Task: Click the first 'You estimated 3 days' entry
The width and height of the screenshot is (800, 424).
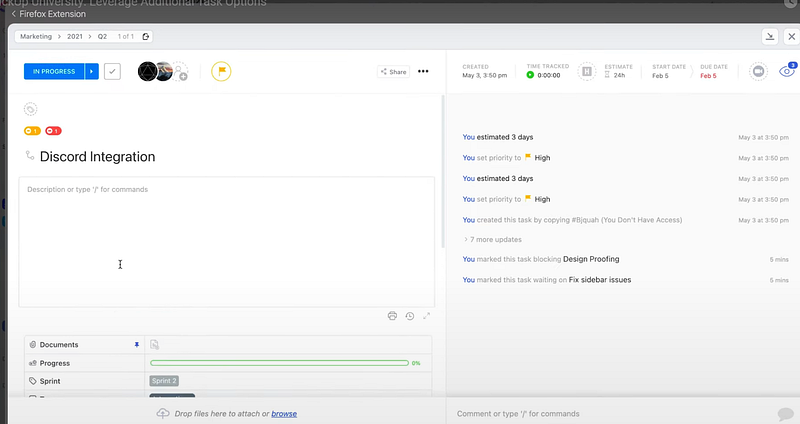Action: (498, 137)
